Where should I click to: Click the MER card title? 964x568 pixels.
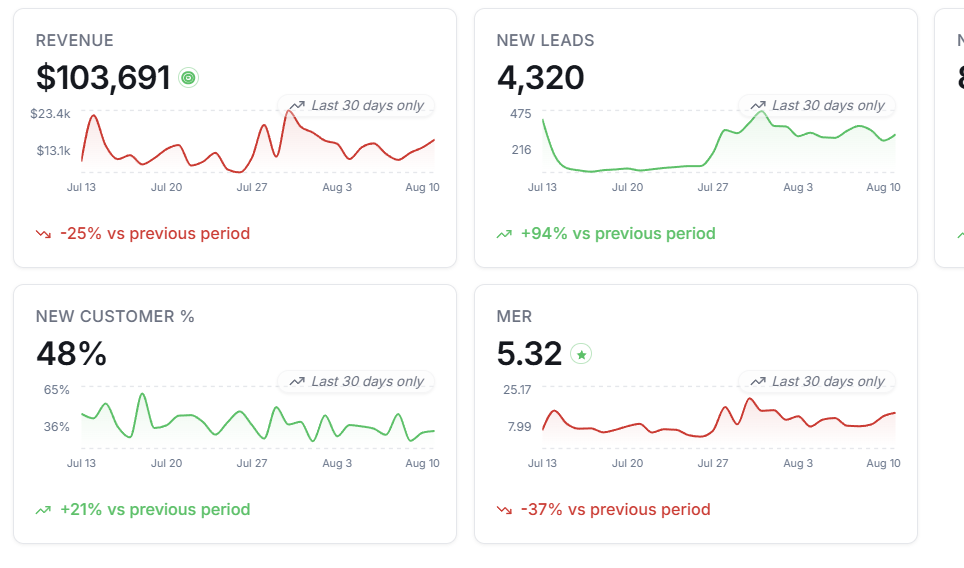click(514, 317)
